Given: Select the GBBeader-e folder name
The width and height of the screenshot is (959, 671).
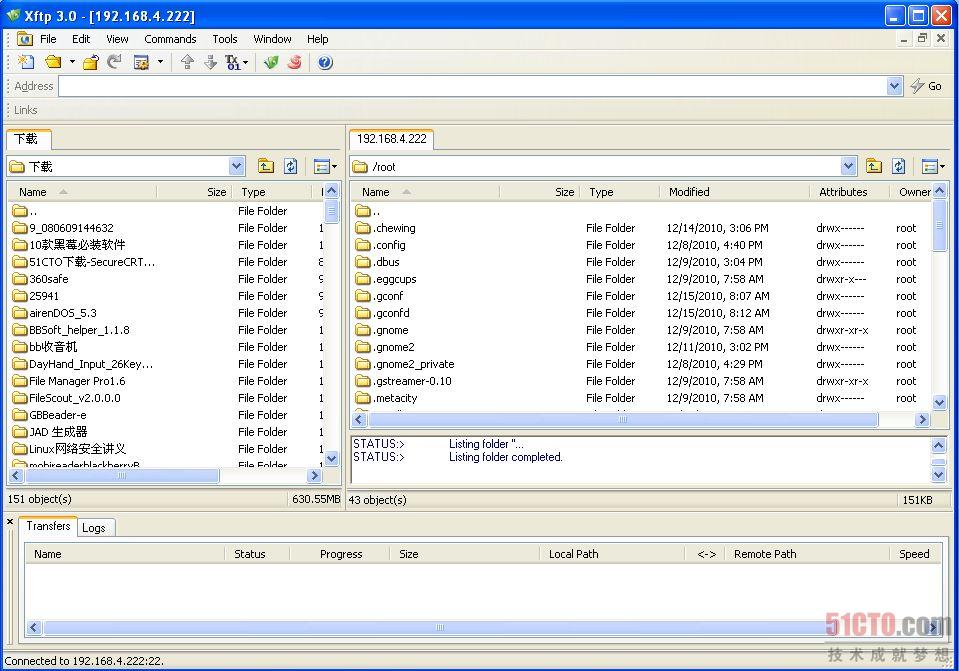Looking at the screenshot, I should click(x=58, y=415).
